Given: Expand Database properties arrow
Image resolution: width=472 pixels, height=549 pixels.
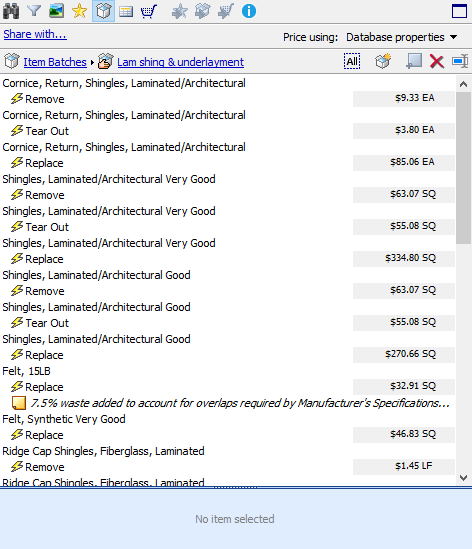Looking at the screenshot, I should coord(454,37).
